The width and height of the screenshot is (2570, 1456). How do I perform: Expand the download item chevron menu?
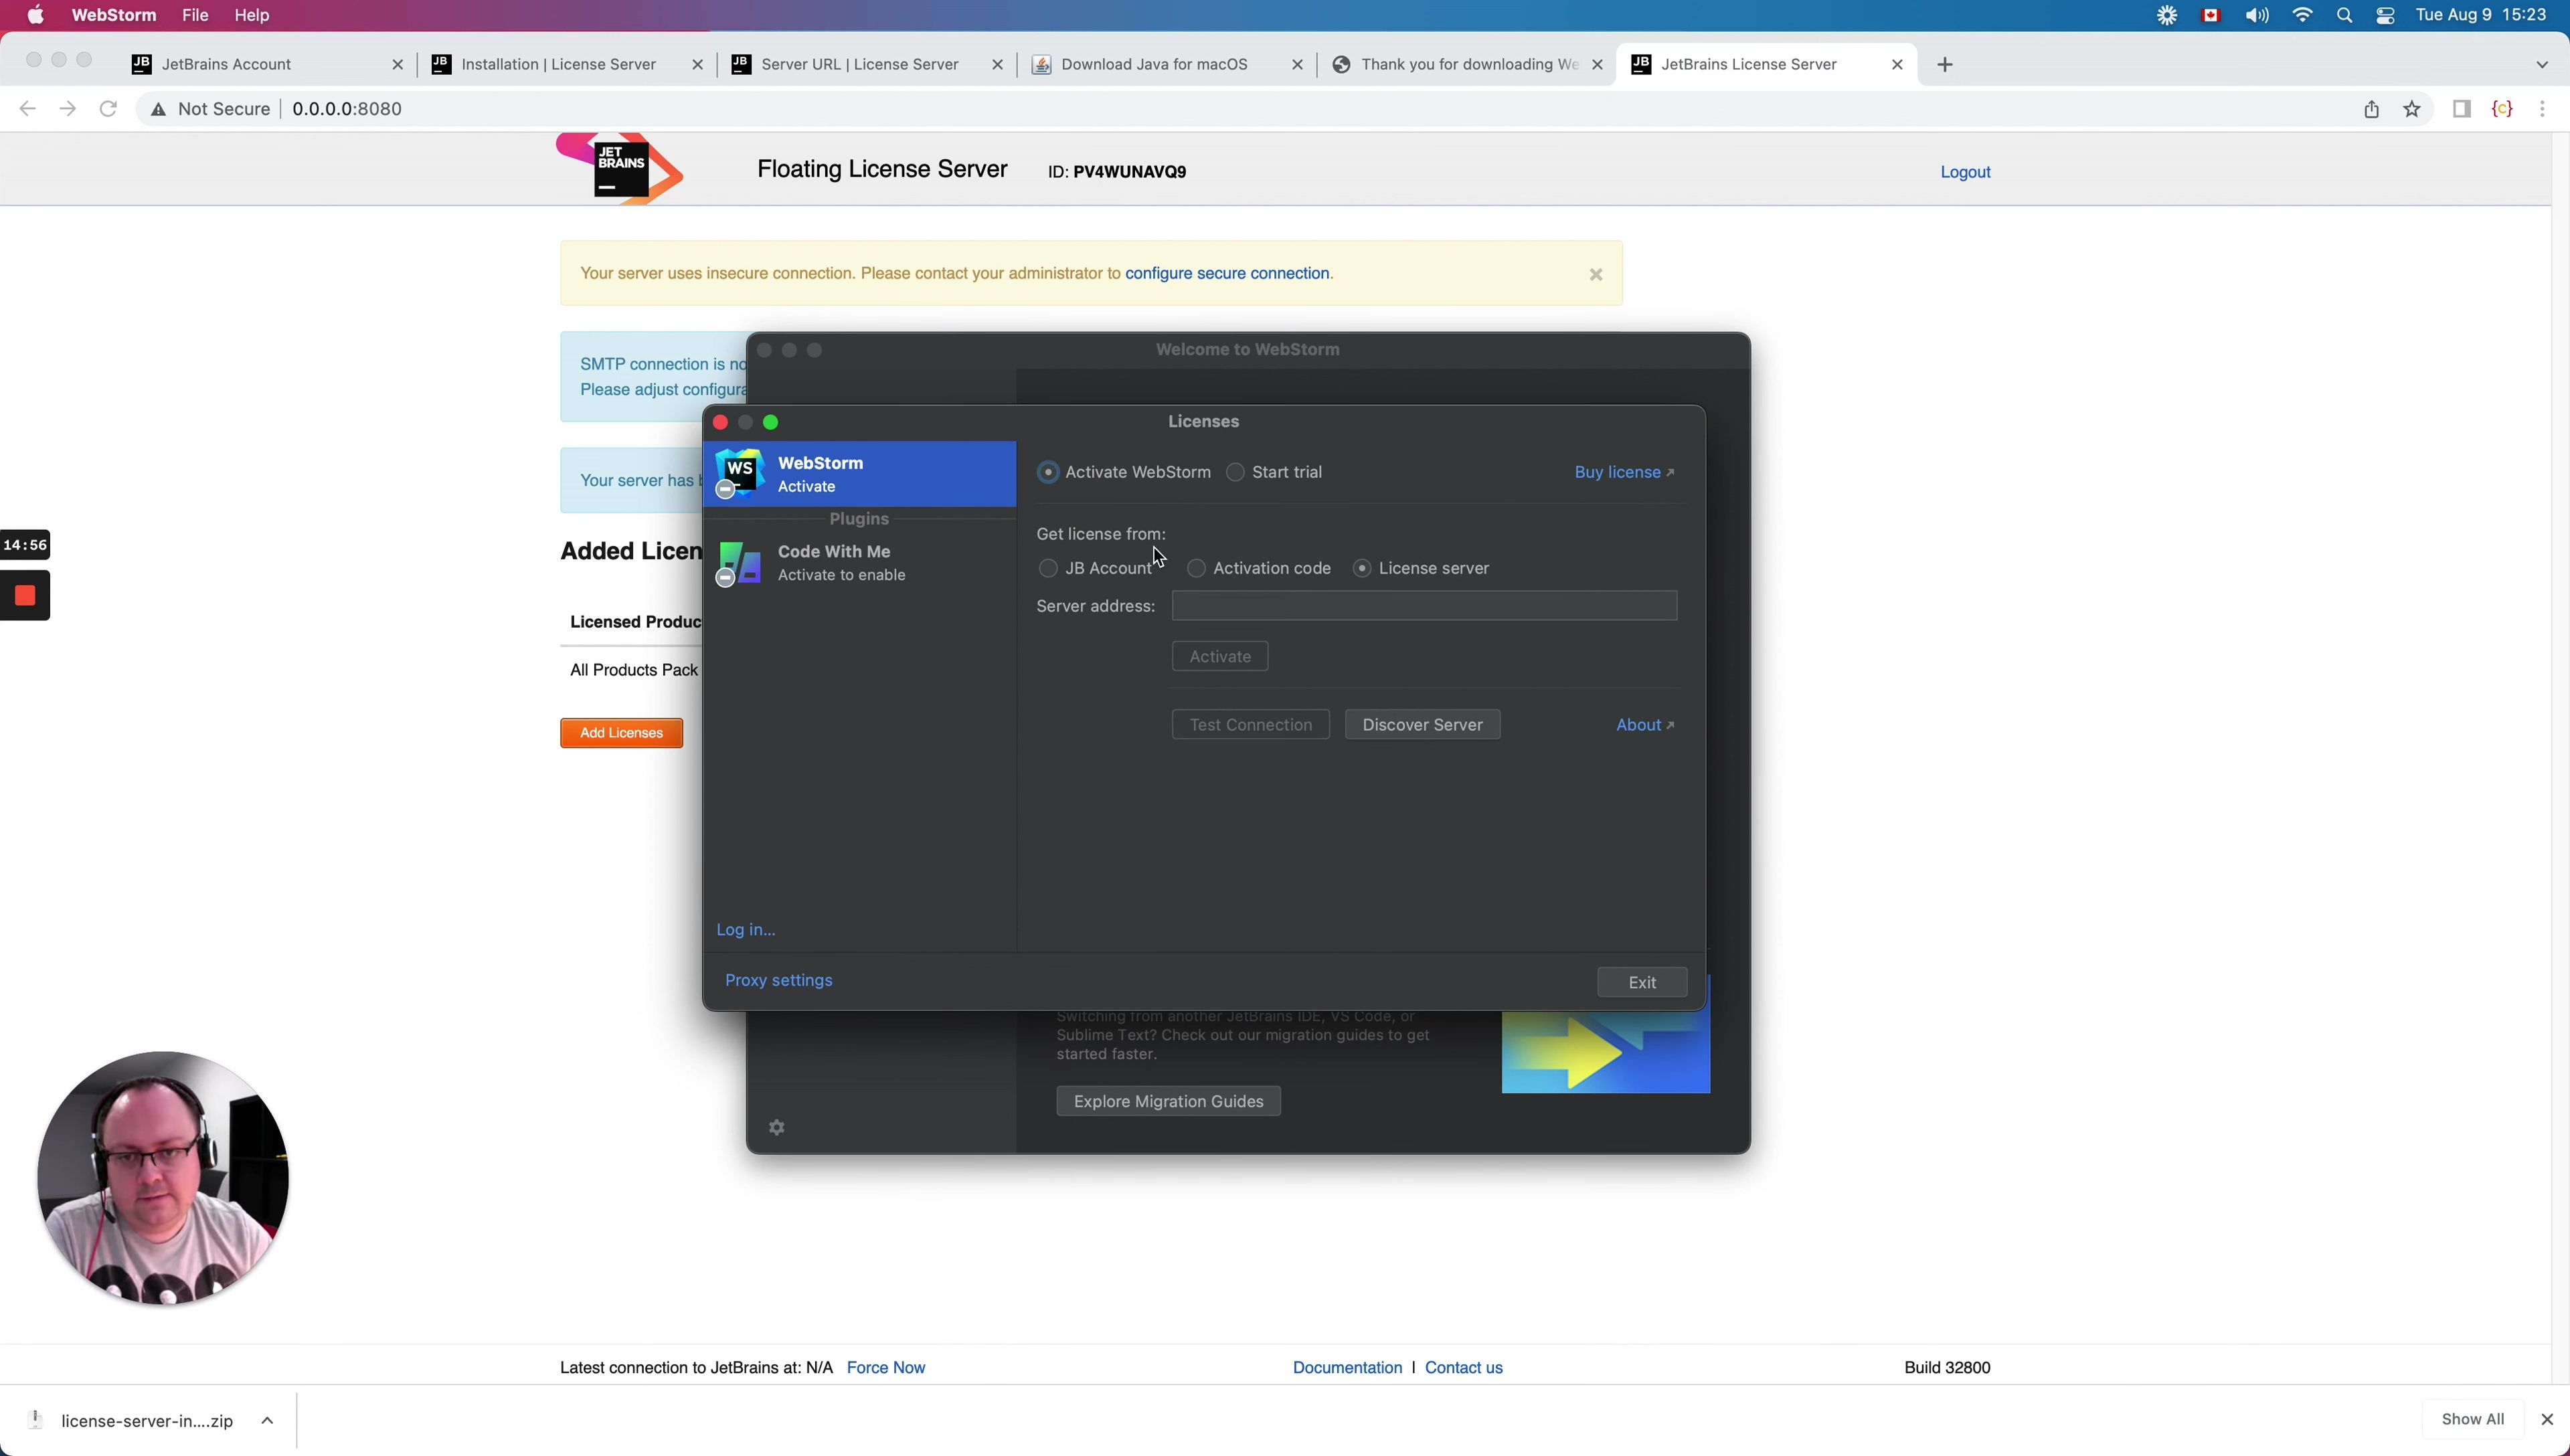[x=267, y=1420]
